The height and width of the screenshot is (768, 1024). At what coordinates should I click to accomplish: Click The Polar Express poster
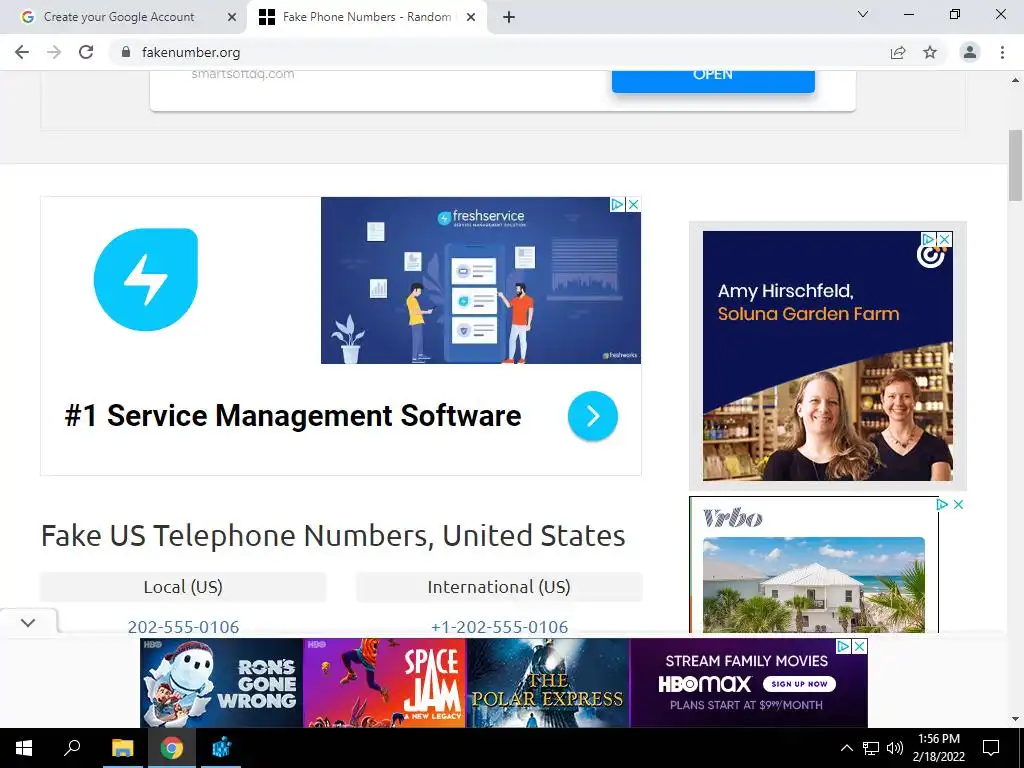547,683
